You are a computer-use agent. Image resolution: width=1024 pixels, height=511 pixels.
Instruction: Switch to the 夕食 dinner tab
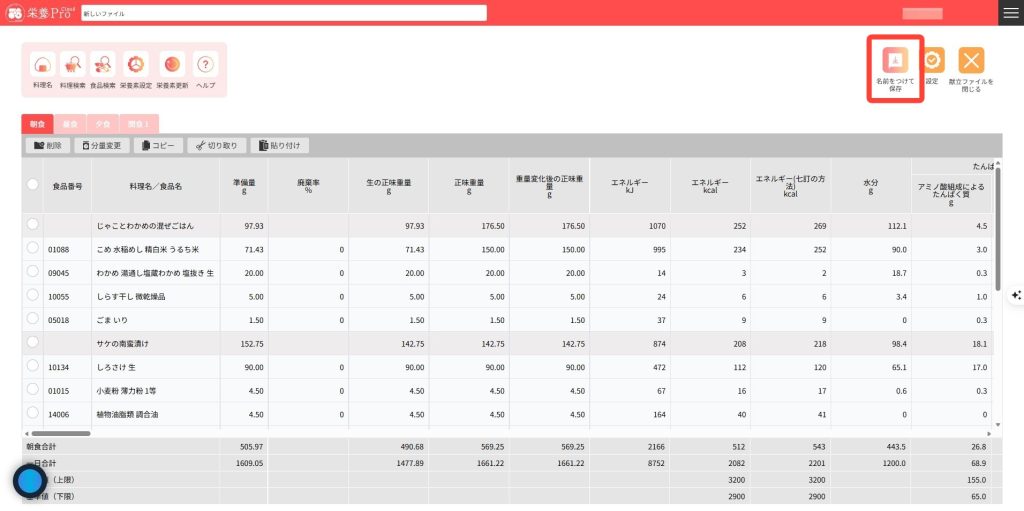[103, 124]
